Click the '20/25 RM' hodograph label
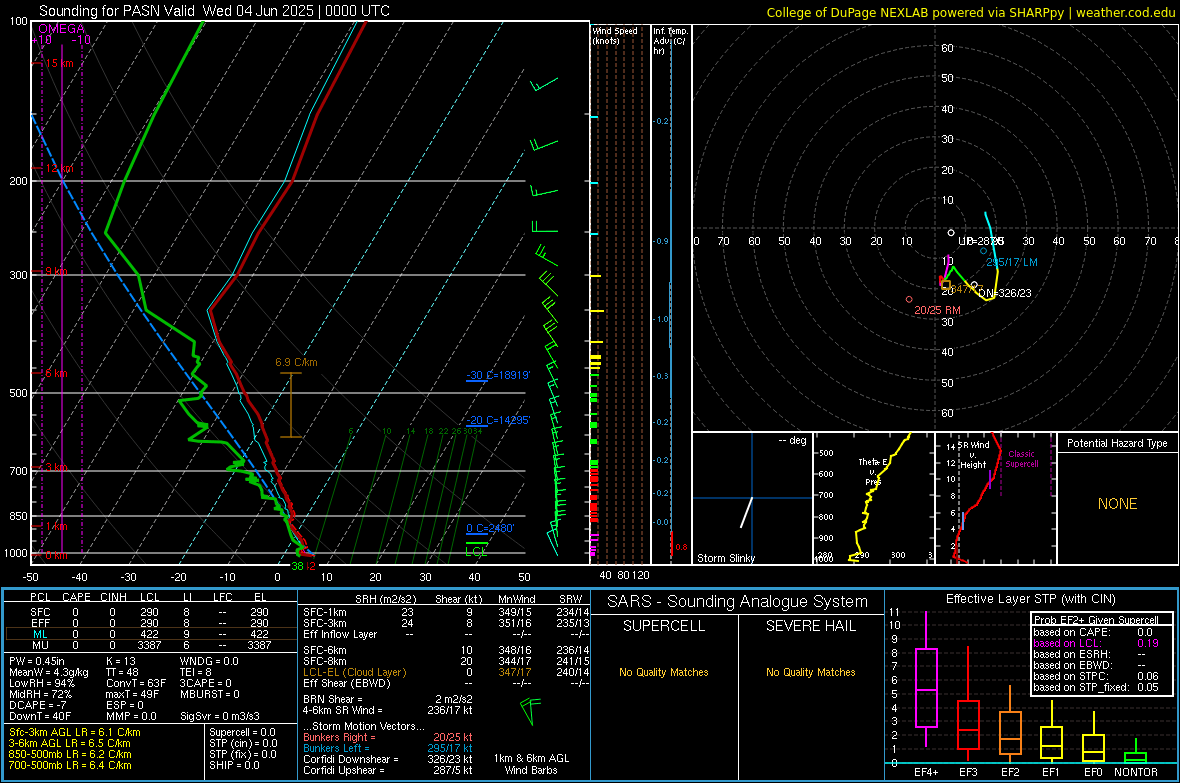Screen dimensions: 1180x783 [x=937, y=310]
